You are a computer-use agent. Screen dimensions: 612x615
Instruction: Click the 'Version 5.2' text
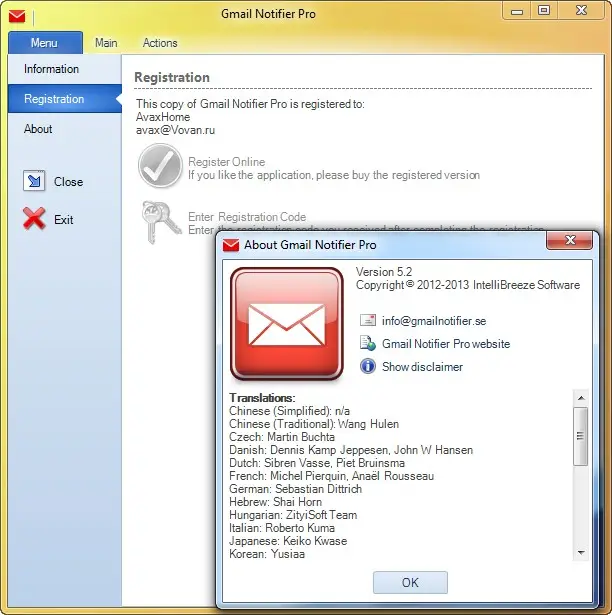(x=384, y=272)
